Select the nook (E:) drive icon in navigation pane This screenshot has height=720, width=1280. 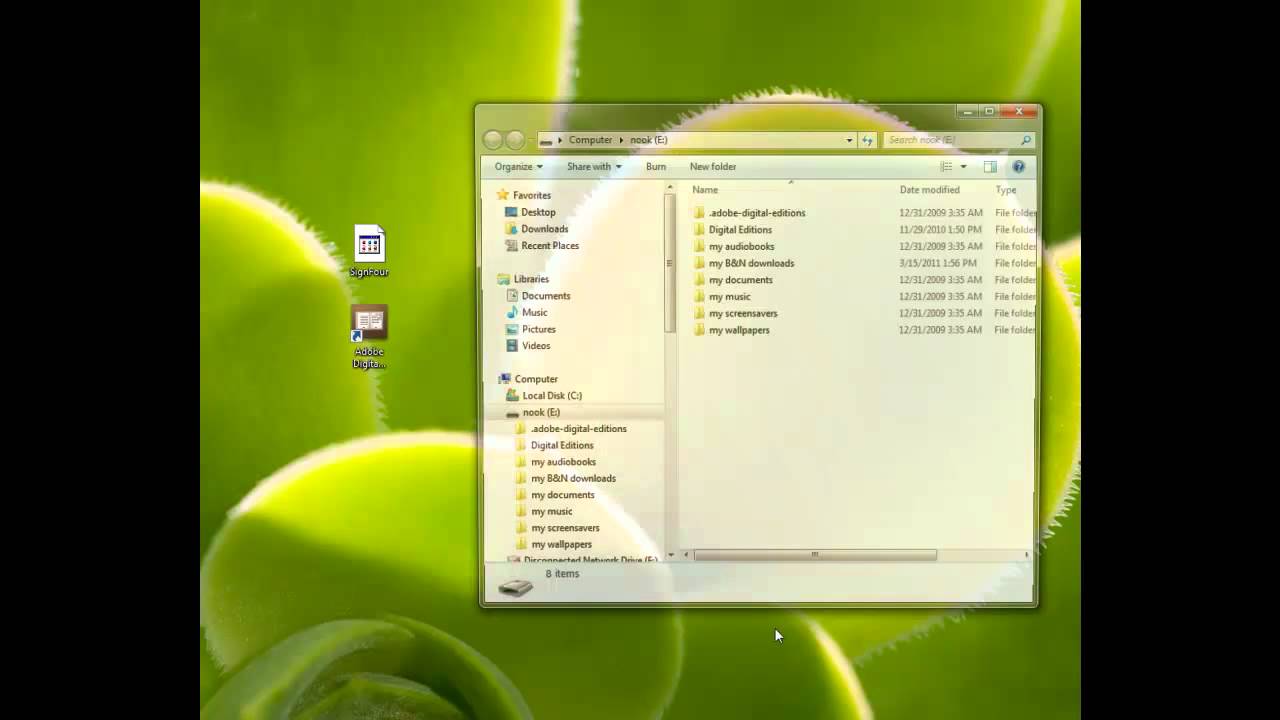pyautogui.click(x=512, y=412)
